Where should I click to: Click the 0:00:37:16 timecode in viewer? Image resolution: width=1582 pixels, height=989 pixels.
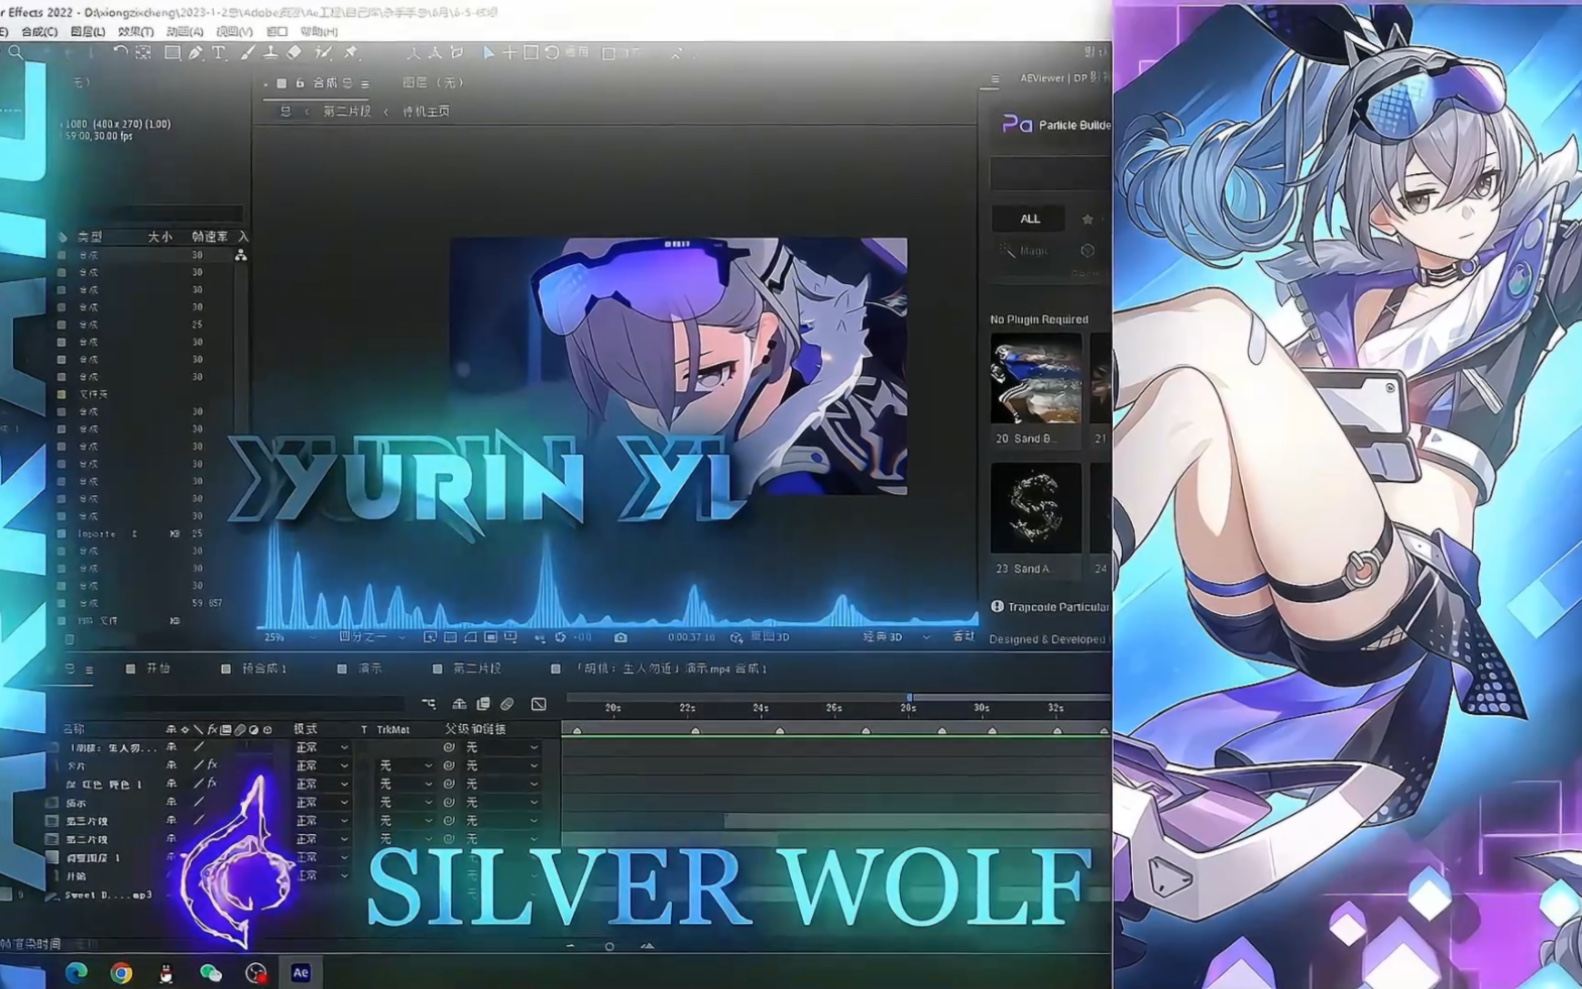(x=691, y=637)
